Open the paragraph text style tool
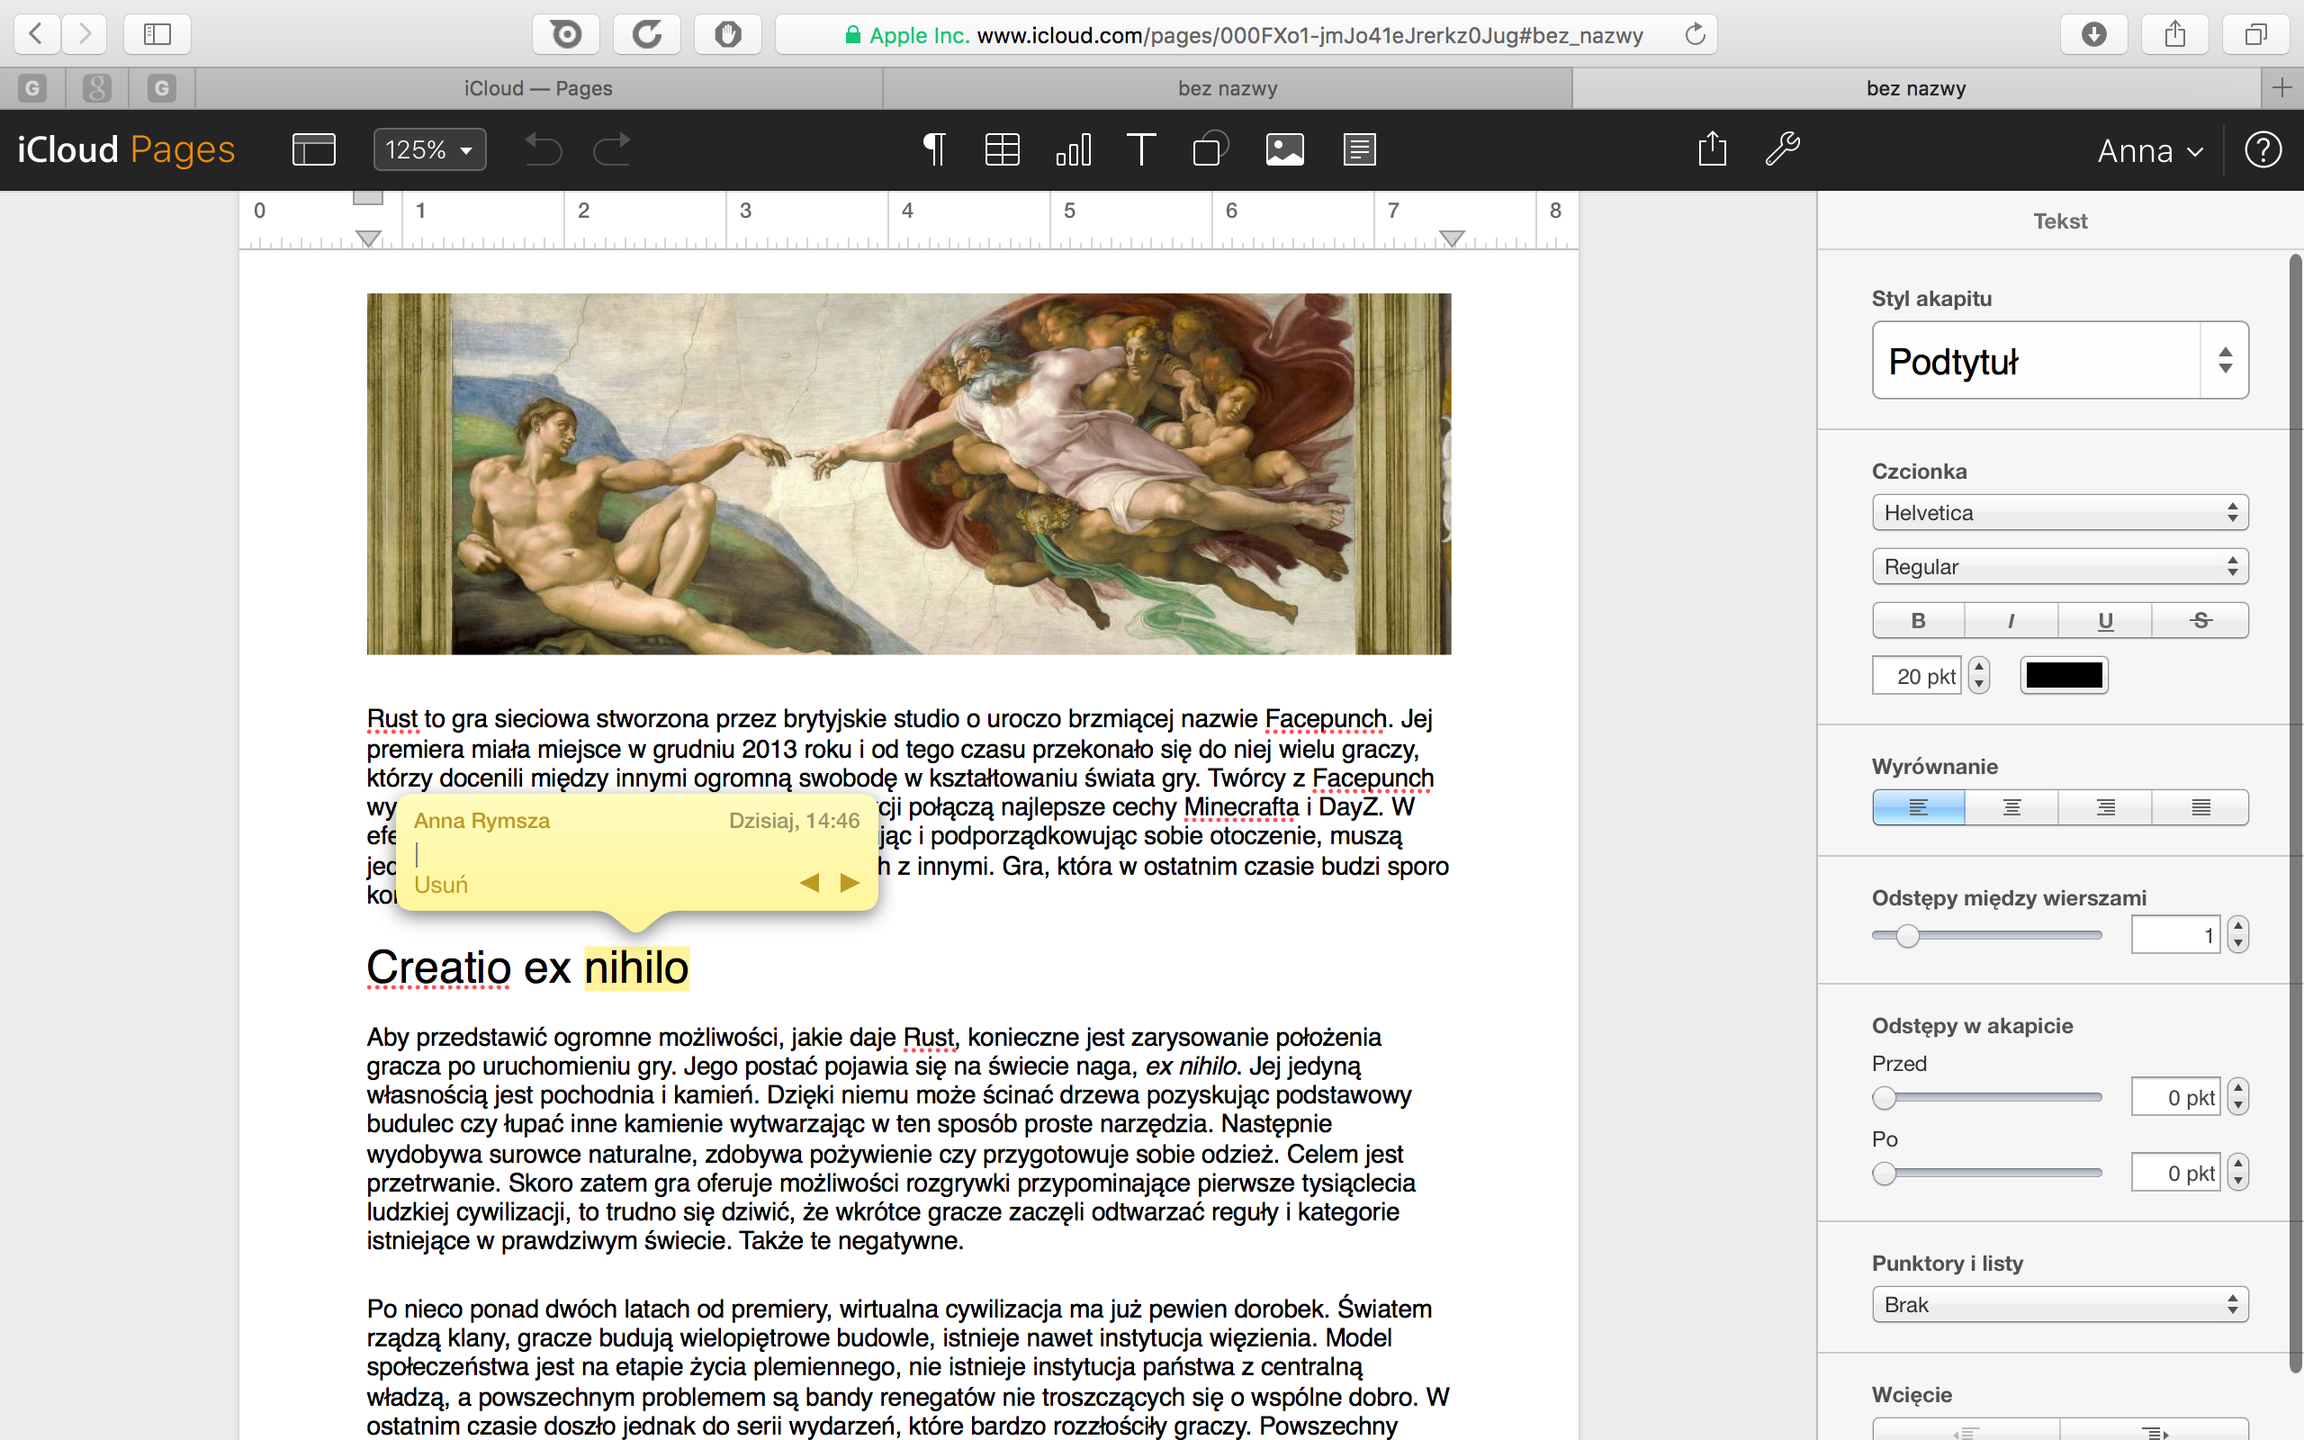This screenshot has width=2304, height=1440. (933, 150)
